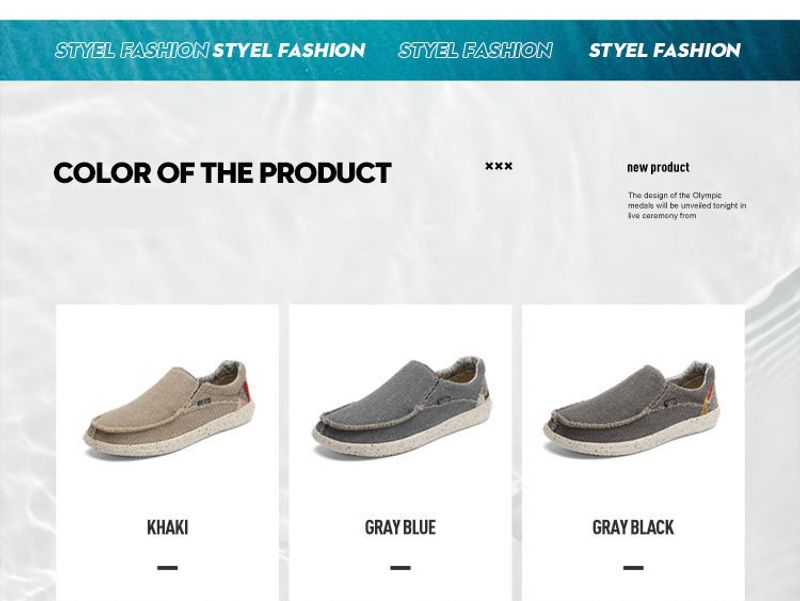The height and width of the screenshot is (601, 800).
Task: Open the 'new product' heading
Action: coord(658,167)
